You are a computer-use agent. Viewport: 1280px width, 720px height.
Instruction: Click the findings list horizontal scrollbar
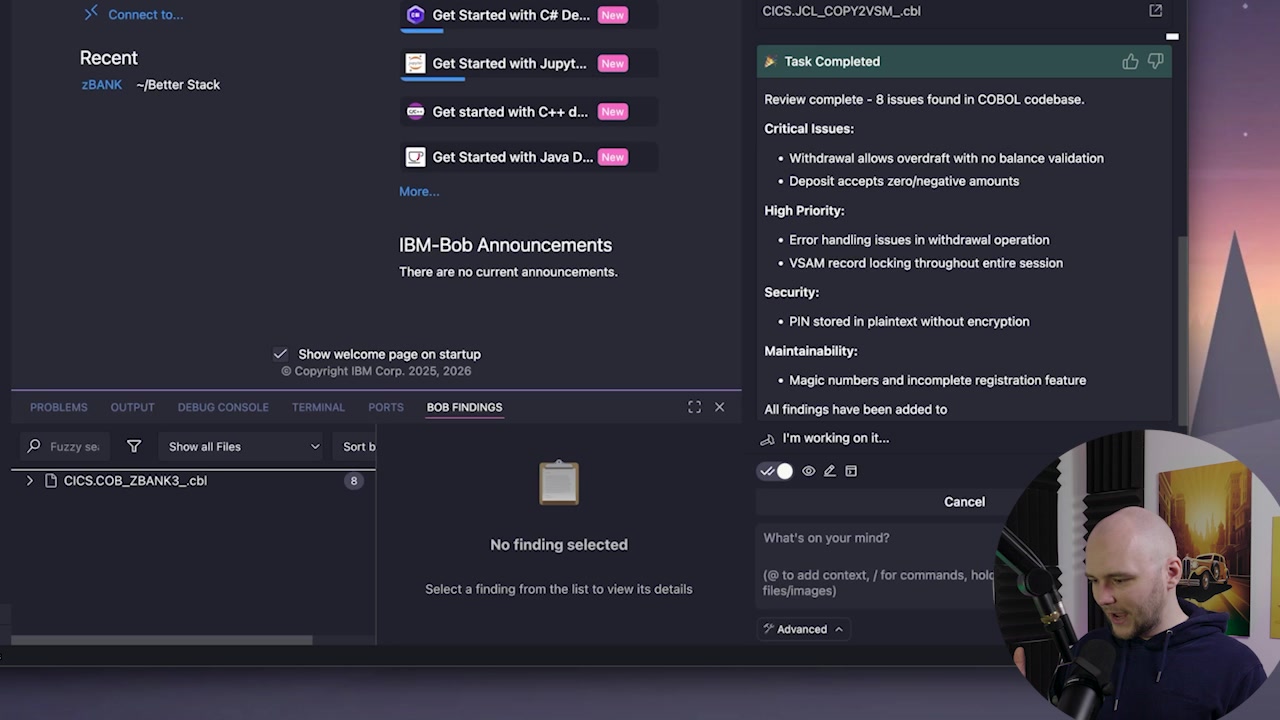161,640
